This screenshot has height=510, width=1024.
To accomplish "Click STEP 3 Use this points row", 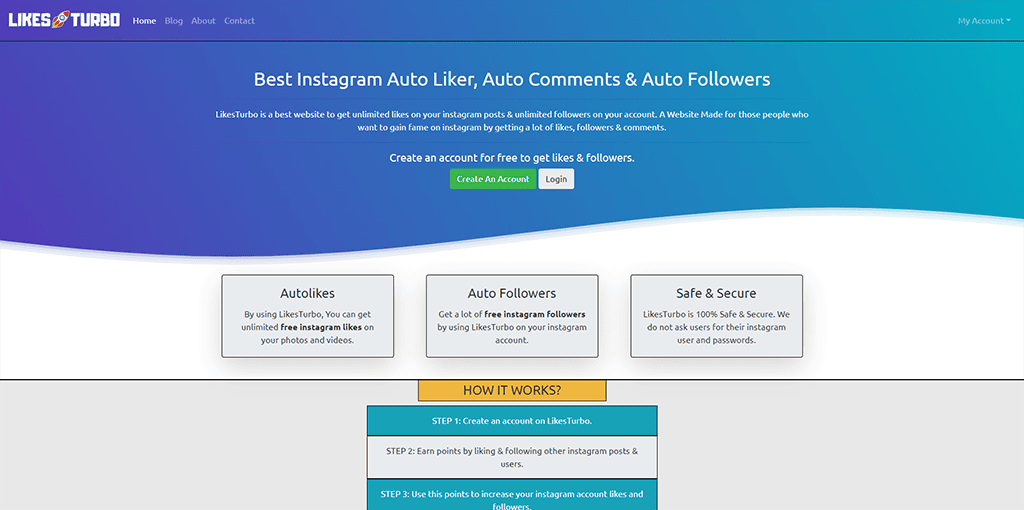I will (x=512, y=495).
